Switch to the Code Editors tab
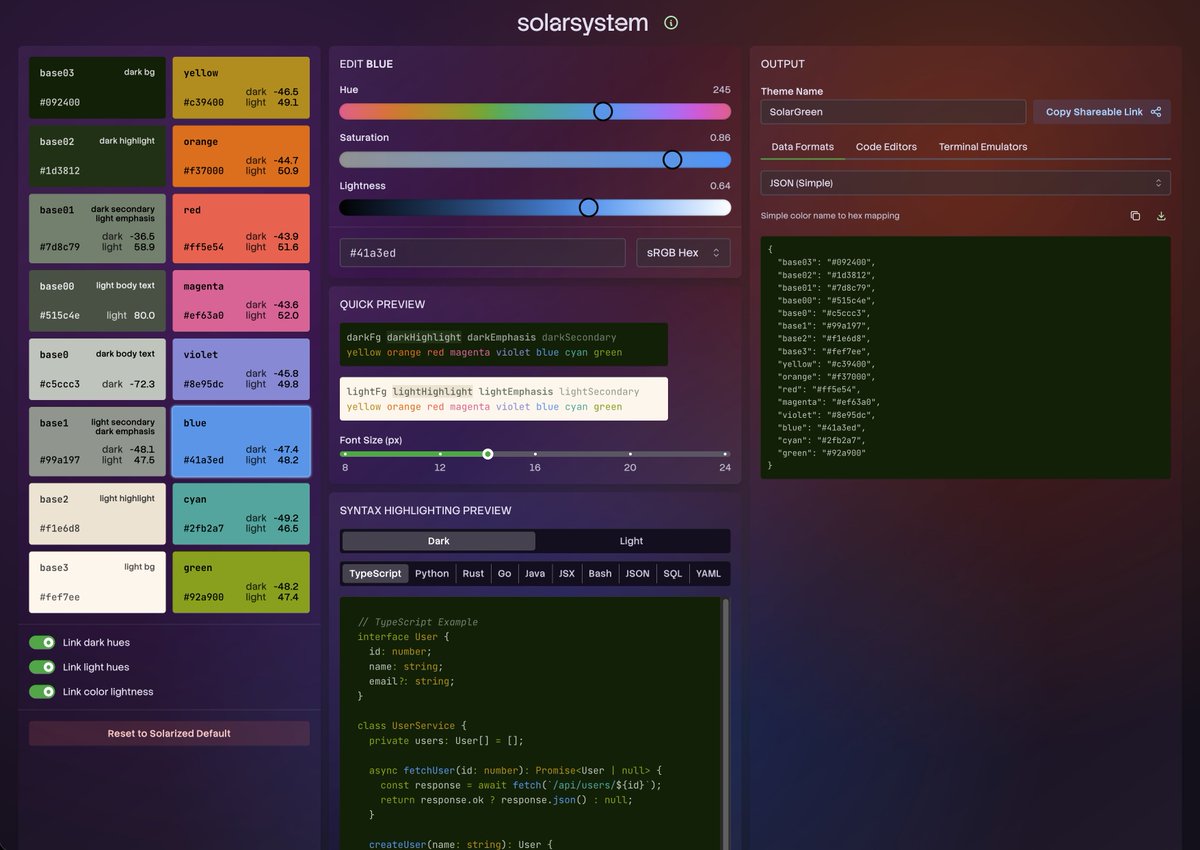Screen dimensions: 1200x850 886,147
